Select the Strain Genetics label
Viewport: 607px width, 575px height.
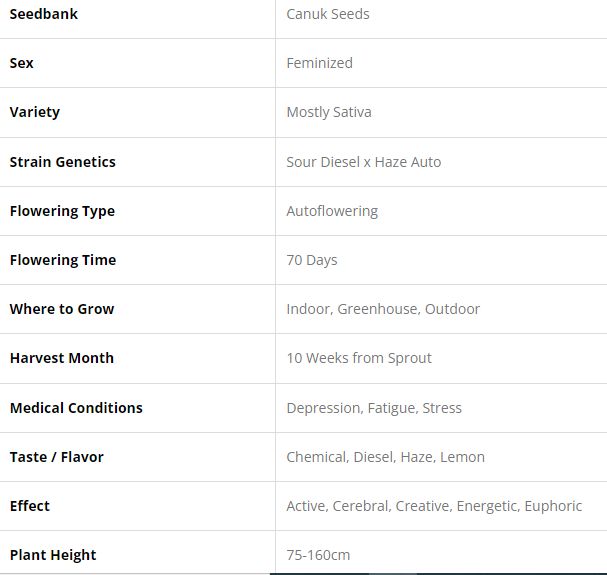click(63, 162)
